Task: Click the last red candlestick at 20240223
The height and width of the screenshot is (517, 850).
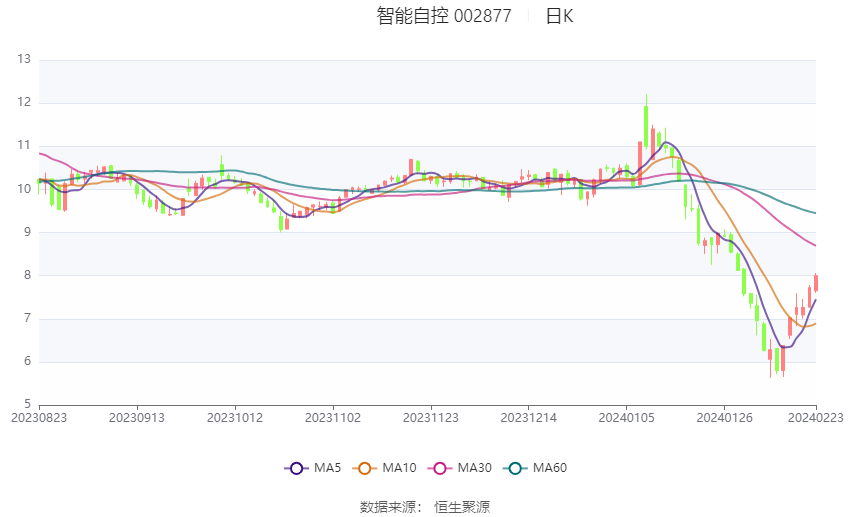Action: click(816, 283)
